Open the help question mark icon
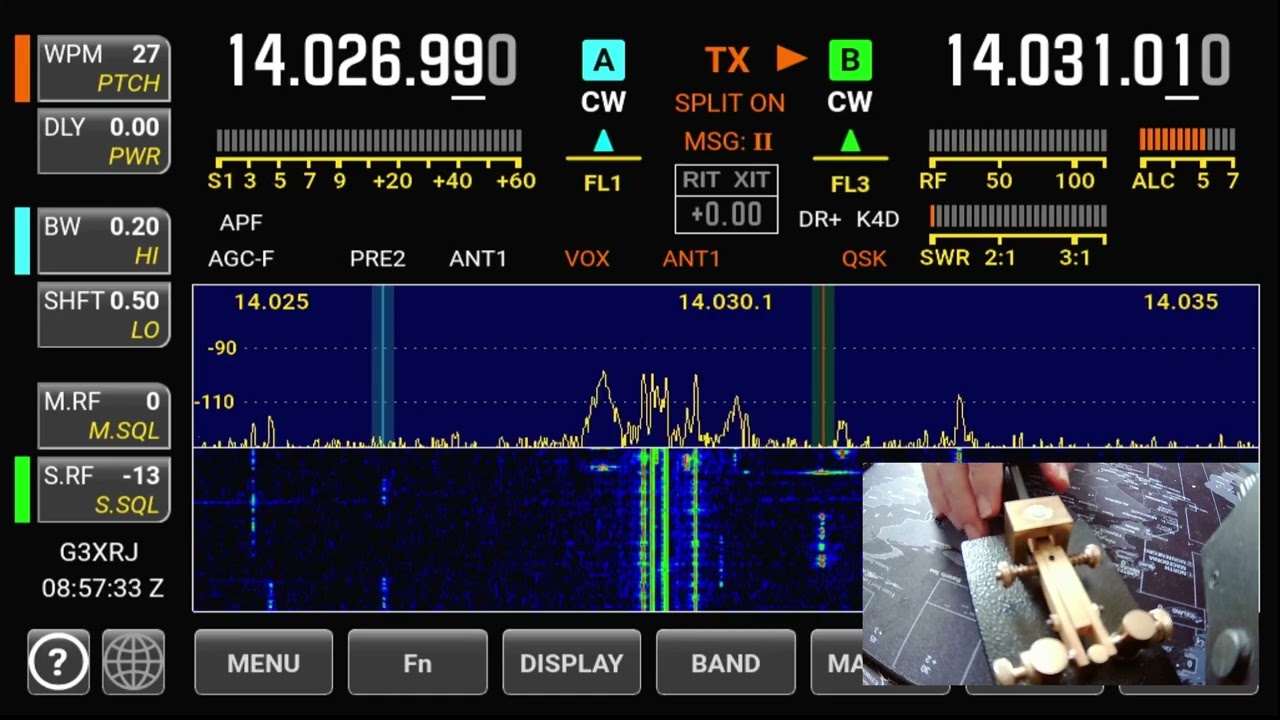Viewport: 1280px width, 720px height. coord(58,661)
